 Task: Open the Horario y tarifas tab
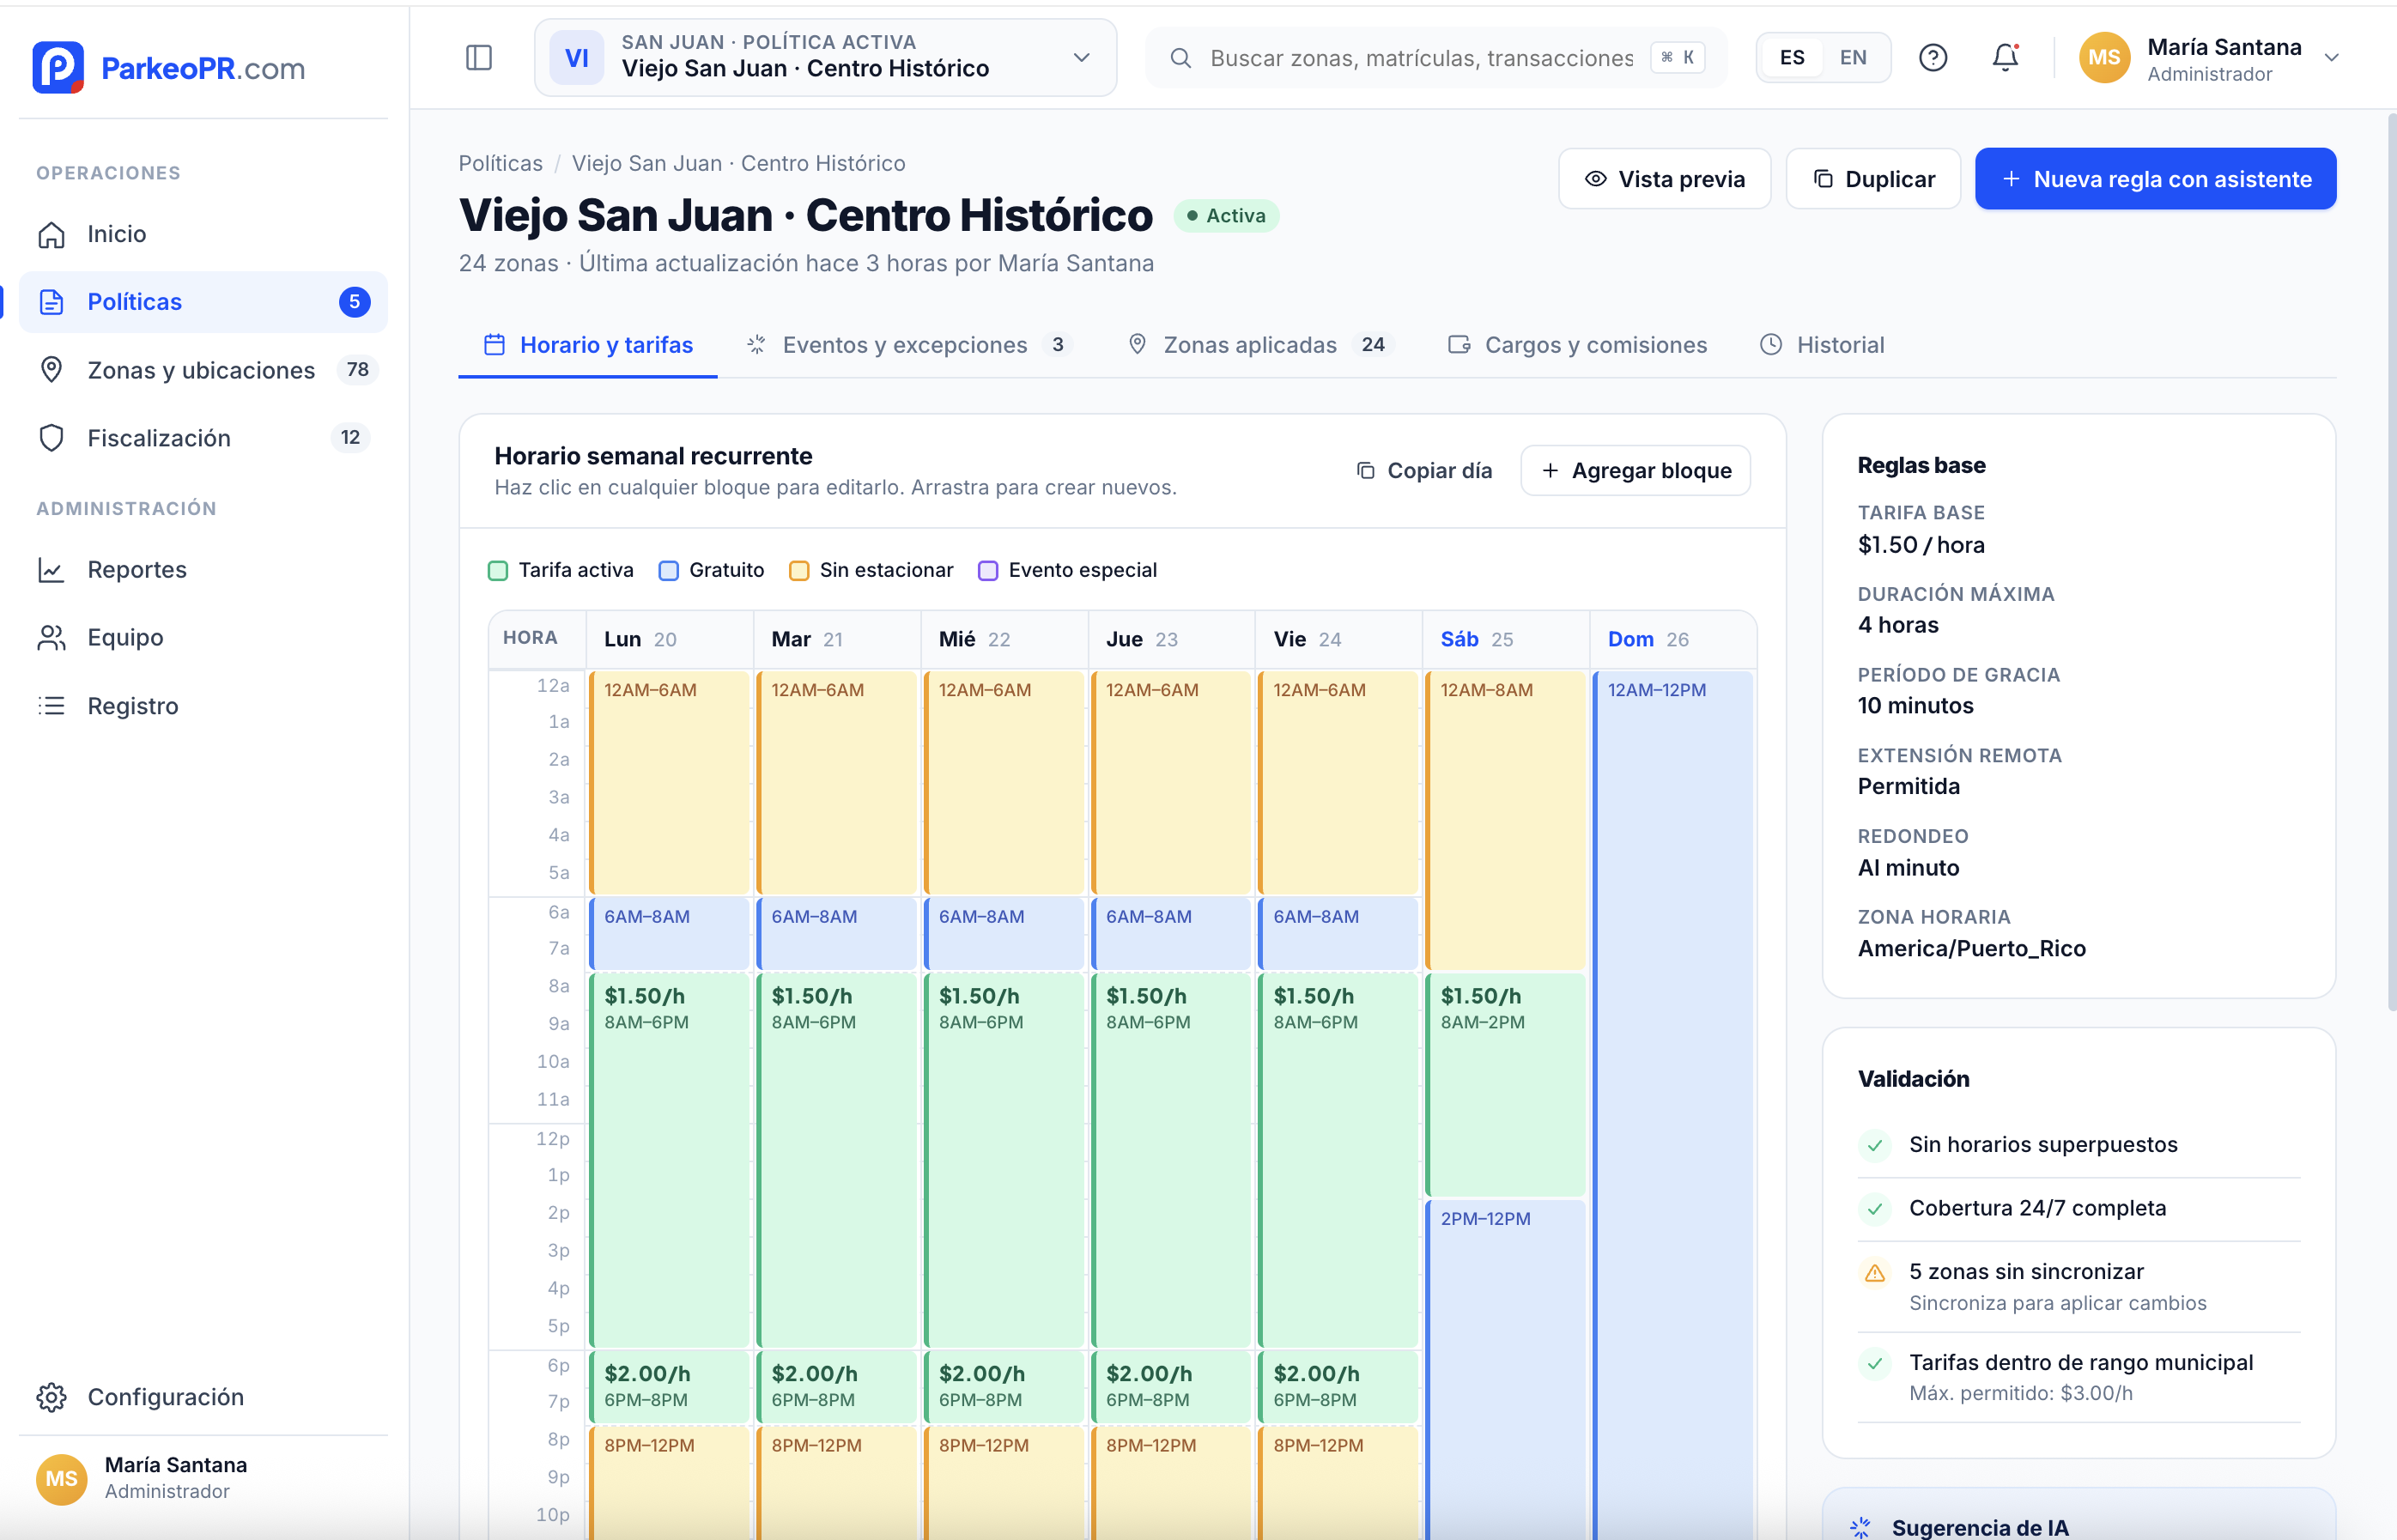tap(588, 345)
